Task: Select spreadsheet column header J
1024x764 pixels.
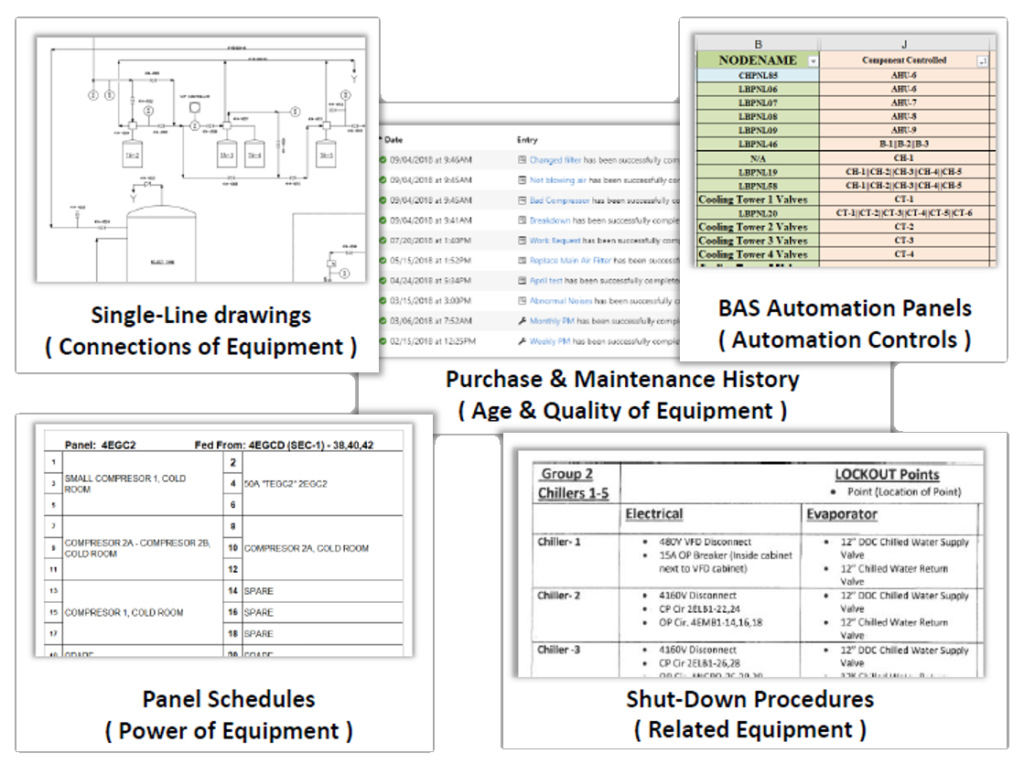Action: click(904, 44)
